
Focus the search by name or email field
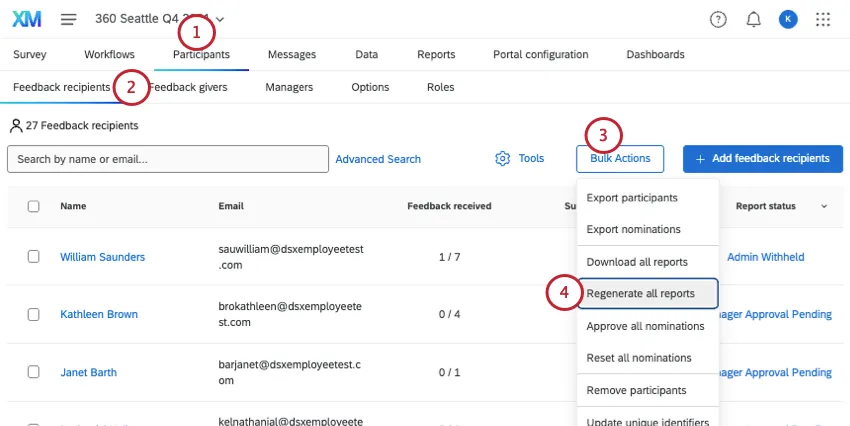pyautogui.click(x=168, y=159)
